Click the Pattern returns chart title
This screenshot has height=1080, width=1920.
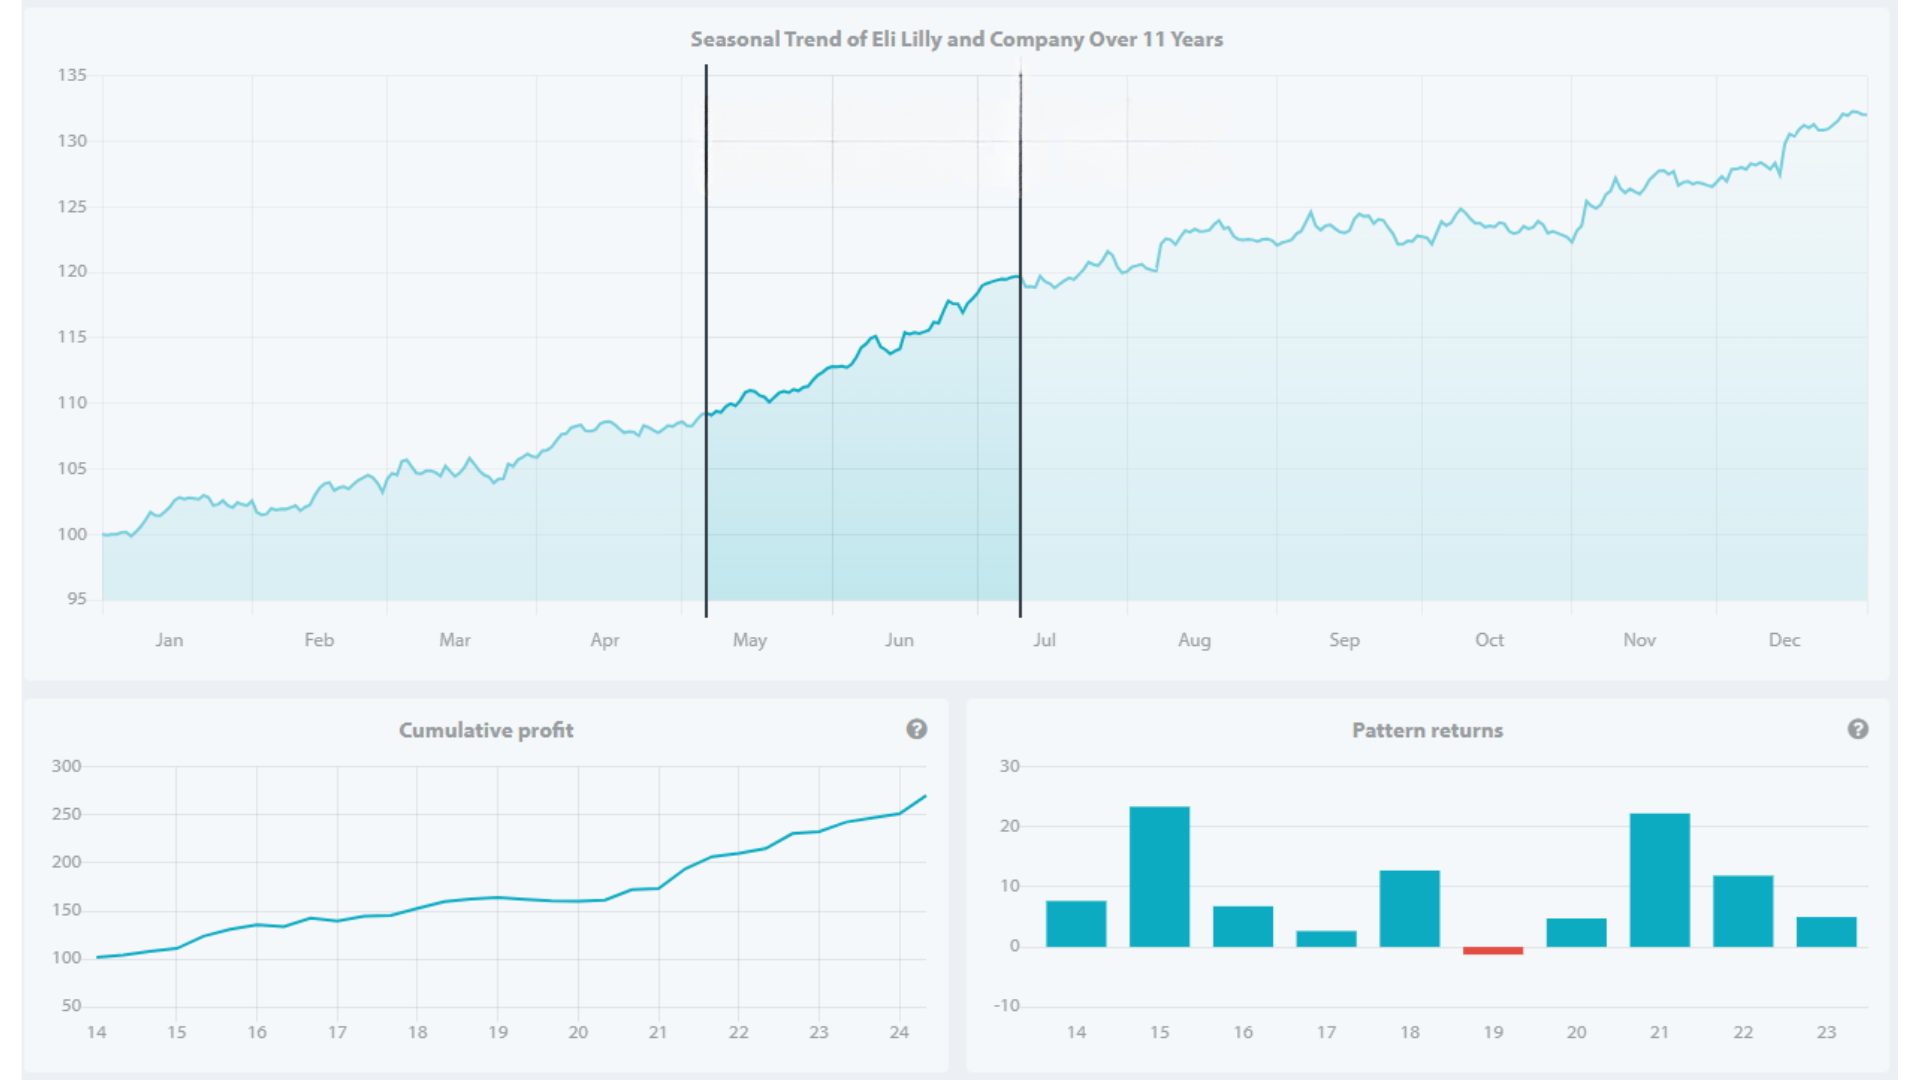pyautogui.click(x=1427, y=730)
